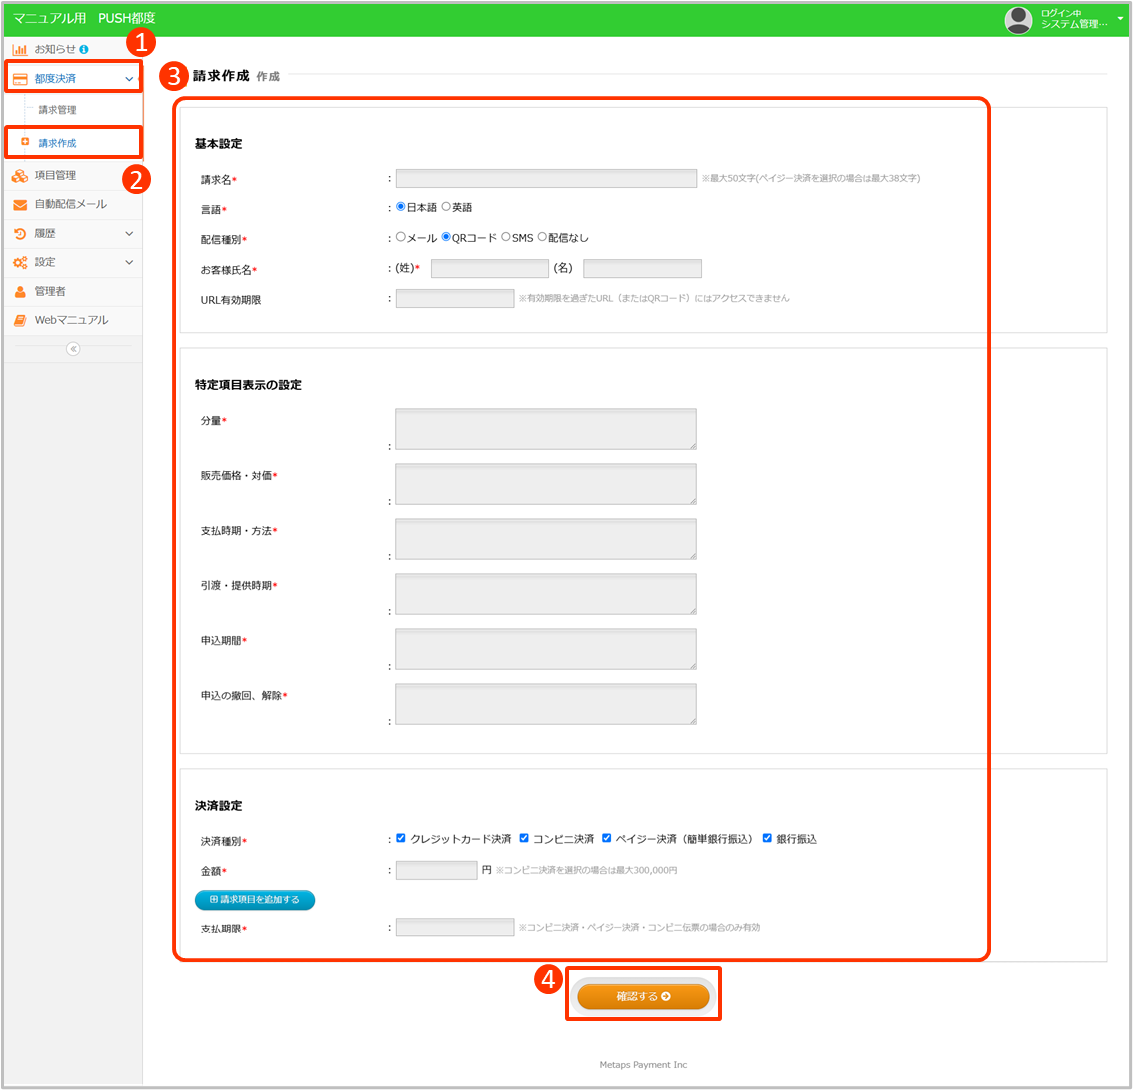Uncheck クレジットカード決済 checkbox
1133x1090 pixels.
[401, 838]
